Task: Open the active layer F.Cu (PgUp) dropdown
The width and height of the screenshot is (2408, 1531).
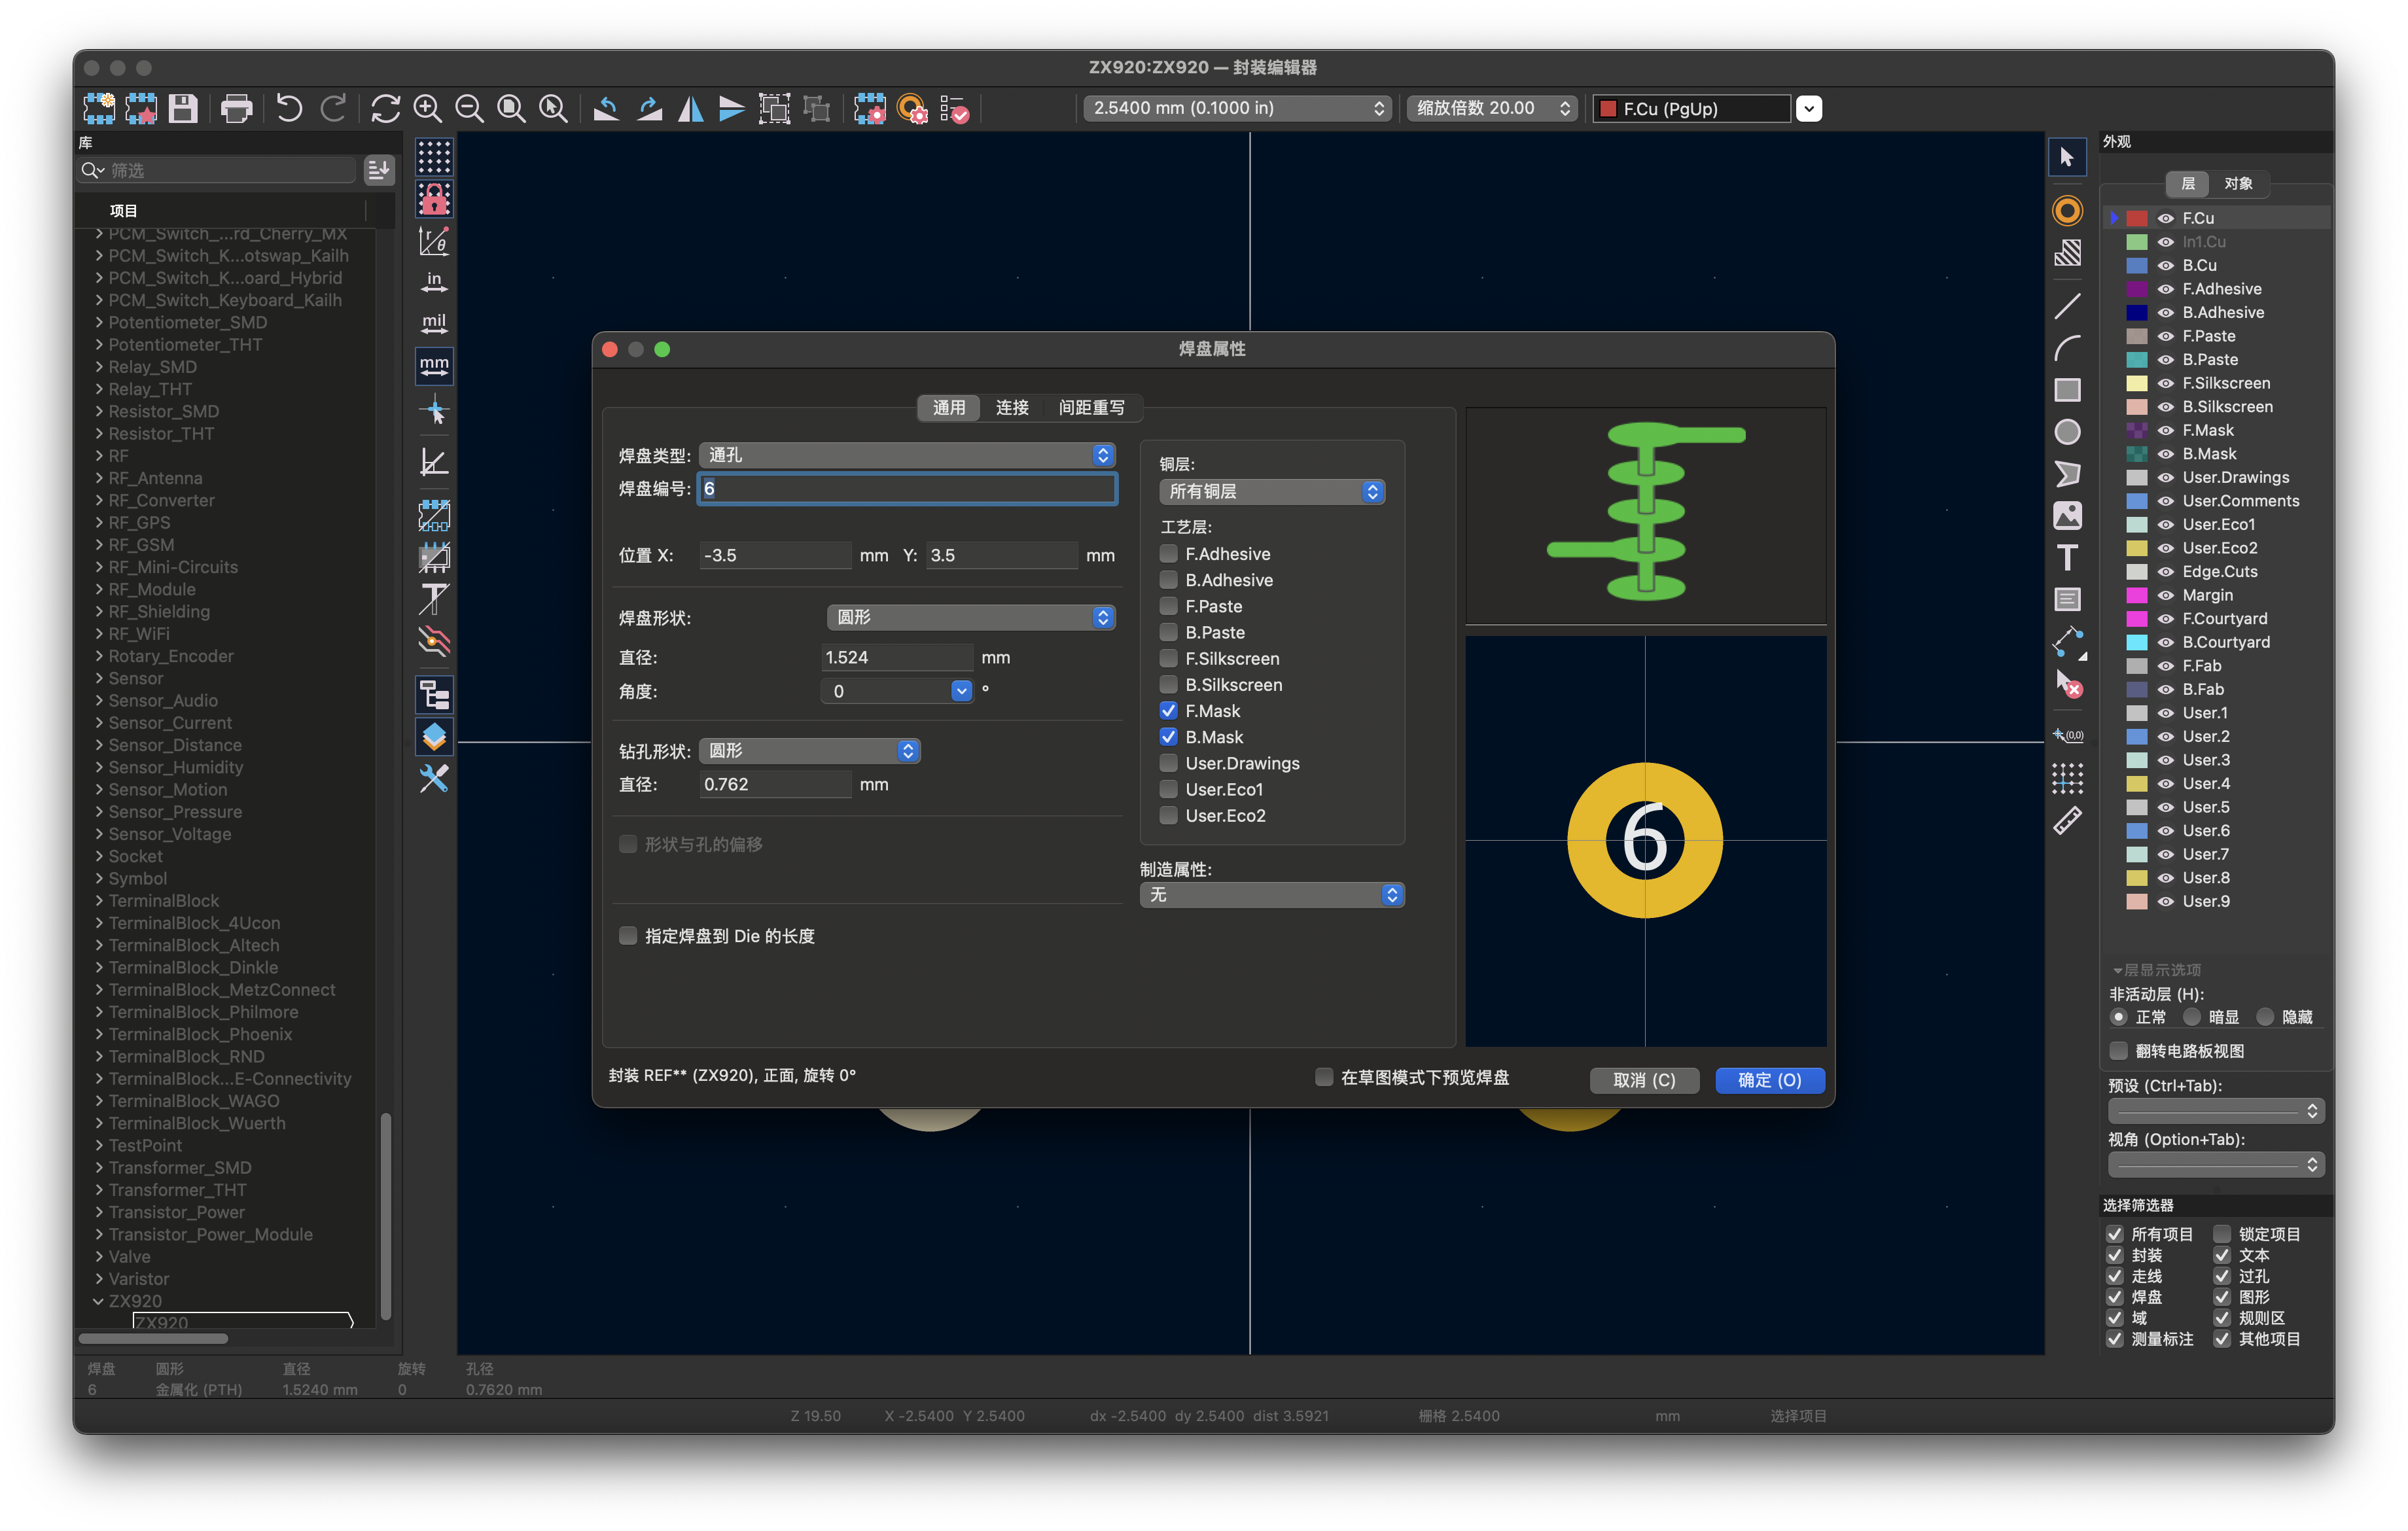Action: [1808, 108]
